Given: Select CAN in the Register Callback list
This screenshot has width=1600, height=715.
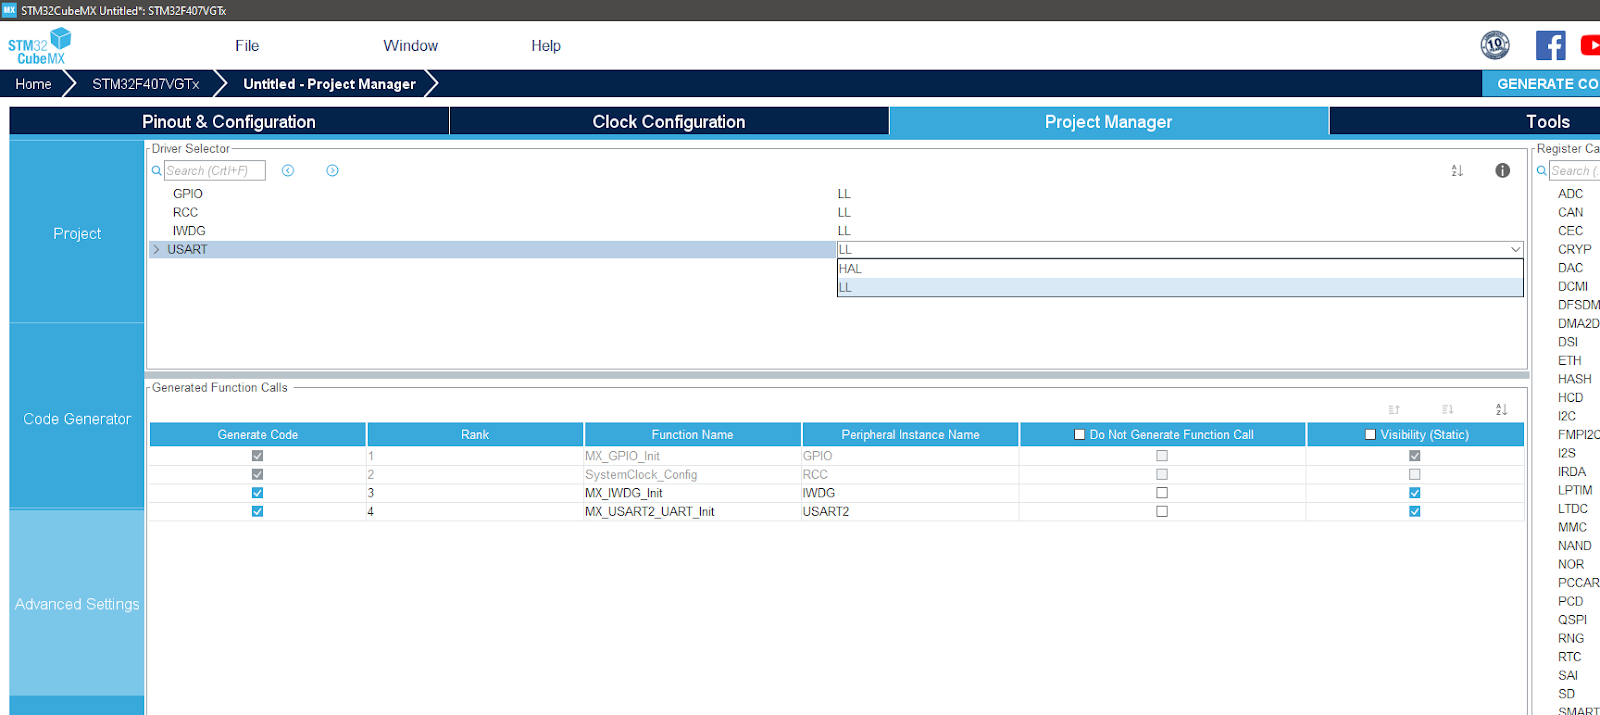Looking at the screenshot, I should coord(1570,212).
